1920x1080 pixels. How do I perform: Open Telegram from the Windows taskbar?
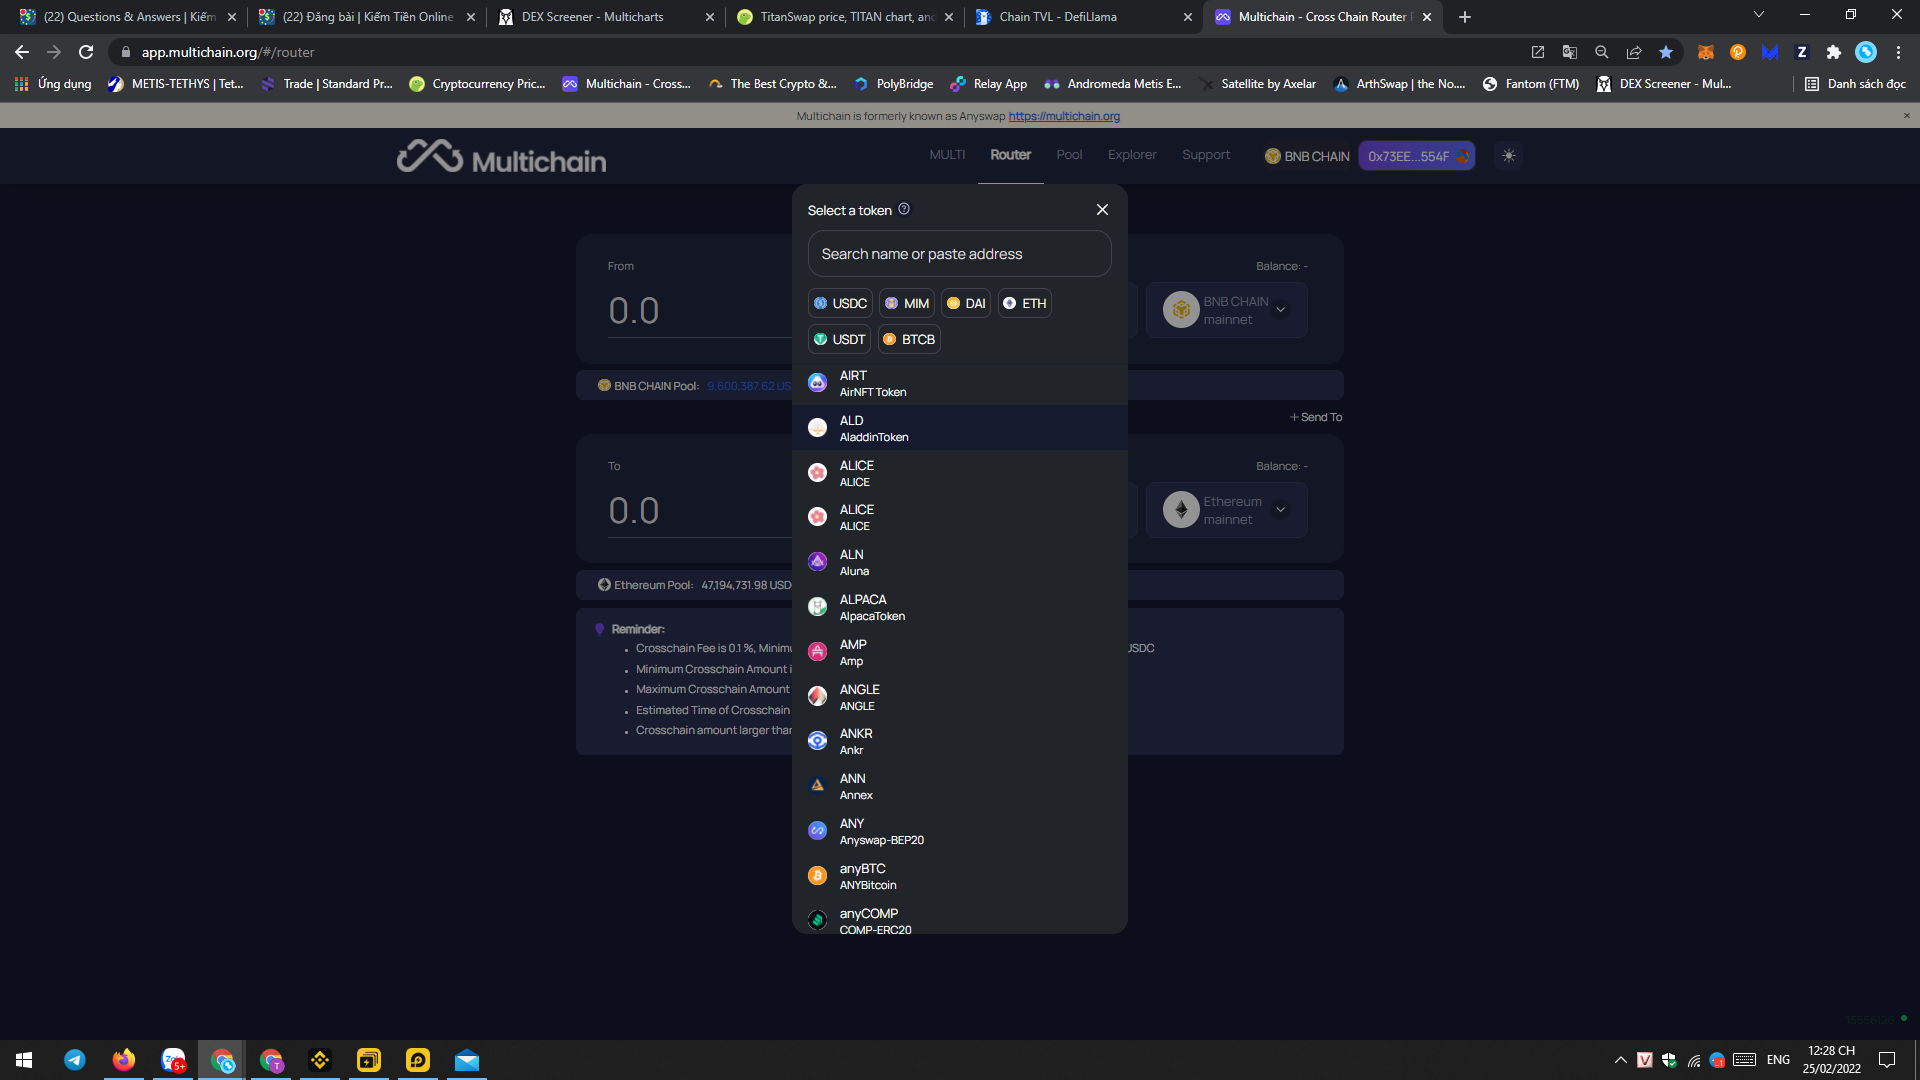[x=75, y=1060]
